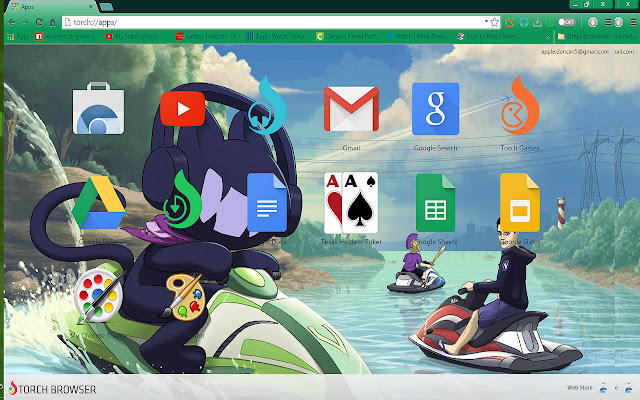Open the Google Docs app

coord(267,203)
